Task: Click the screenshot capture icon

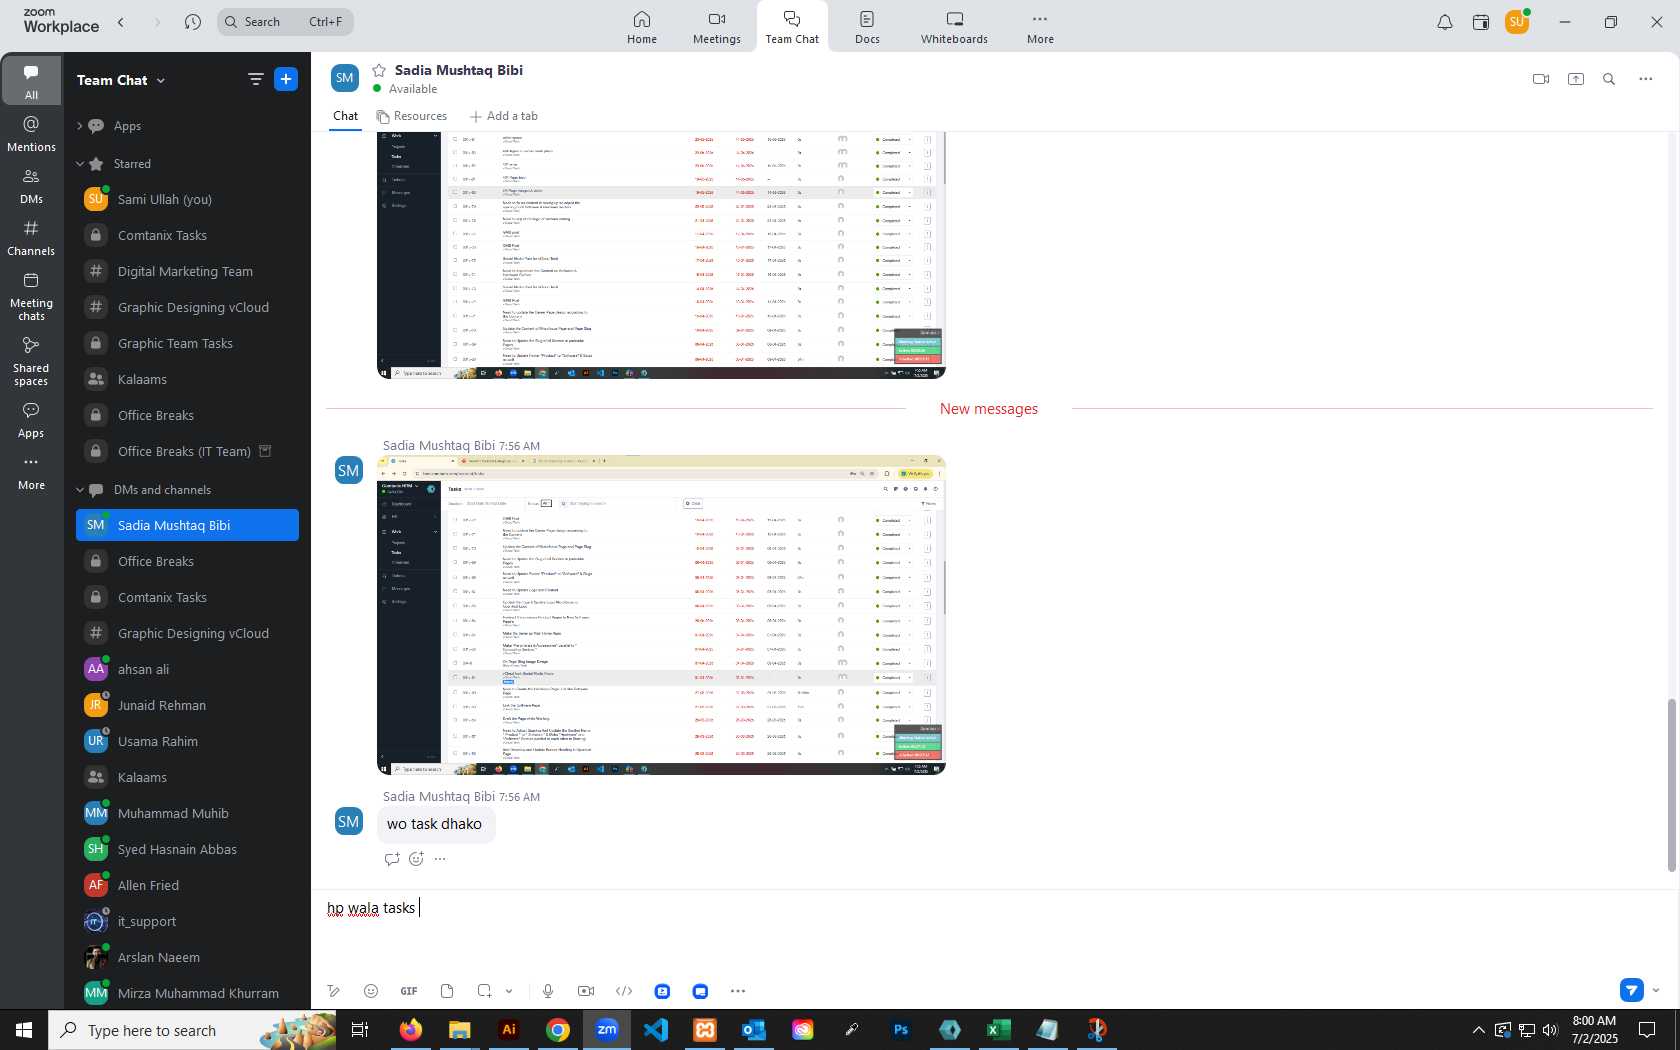Action: click(x=484, y=991)
